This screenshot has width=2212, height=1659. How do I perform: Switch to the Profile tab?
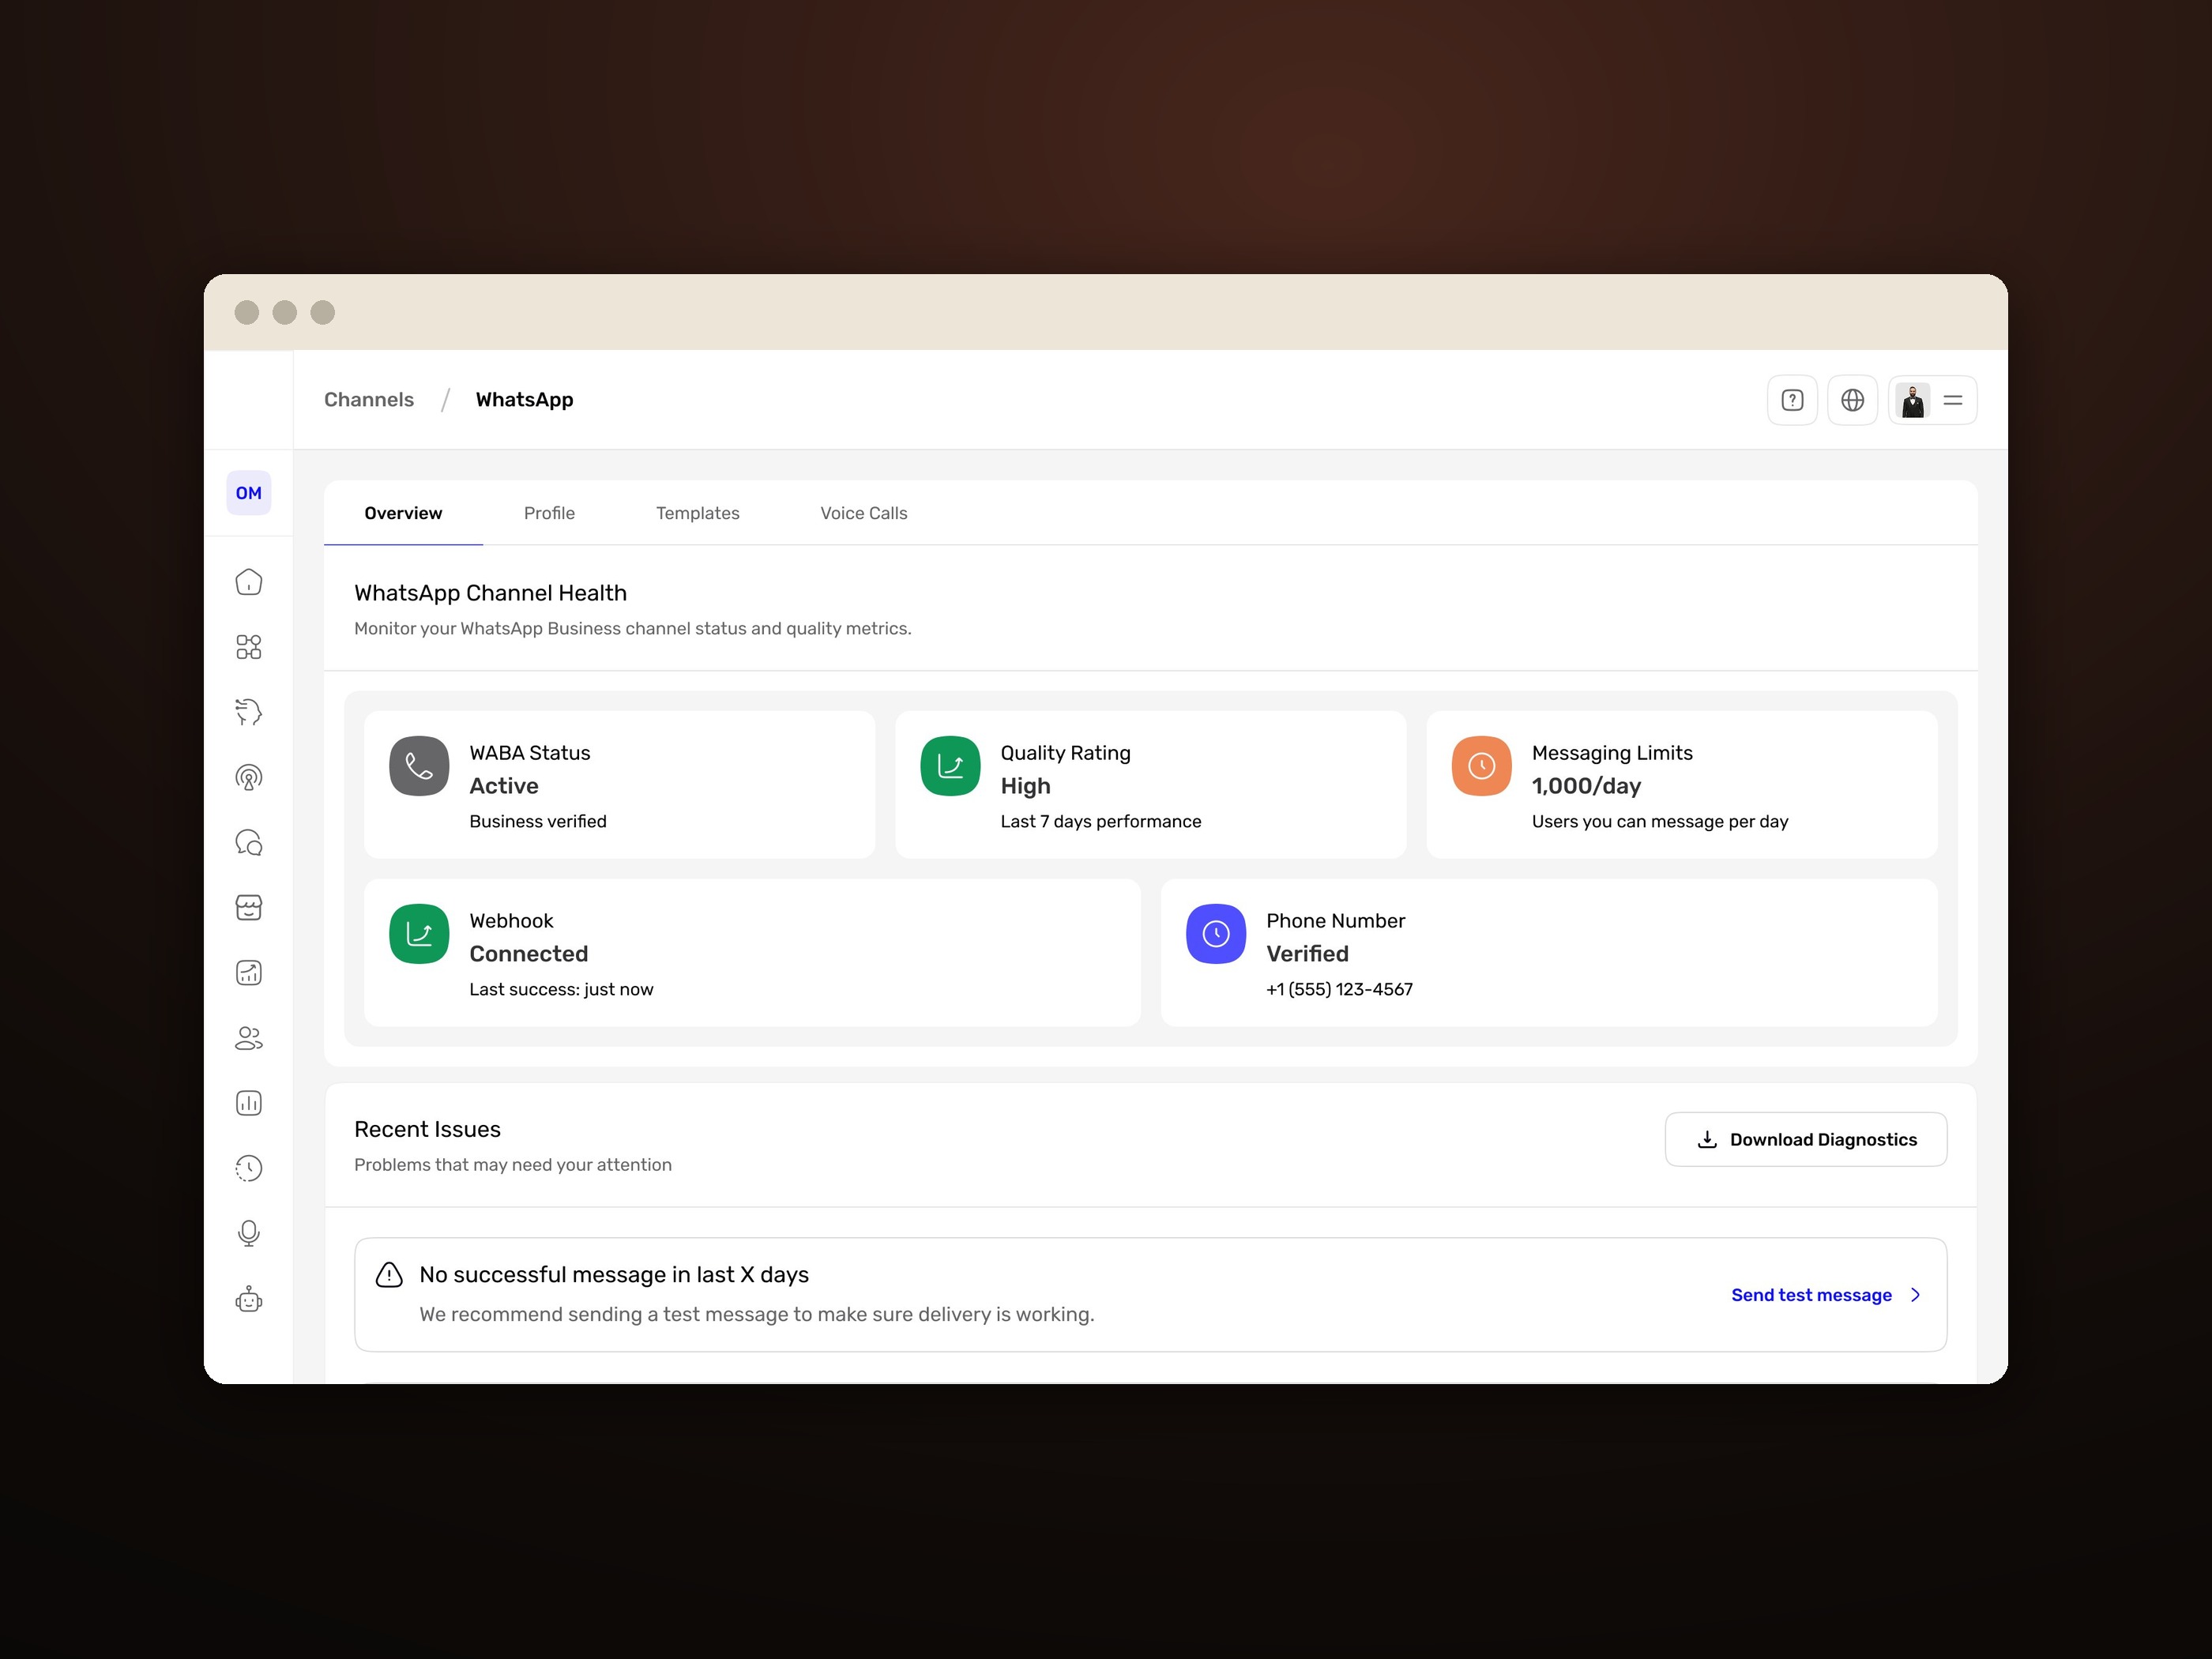tap(549, 513)
